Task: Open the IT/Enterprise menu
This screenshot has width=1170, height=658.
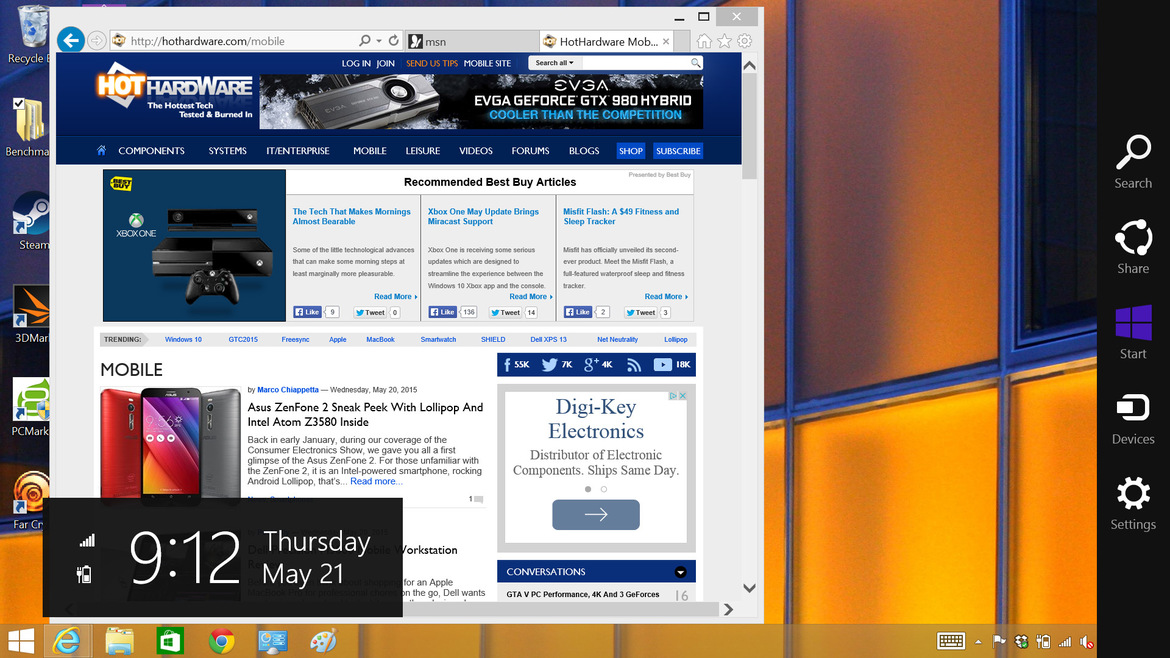Action: 298,151
